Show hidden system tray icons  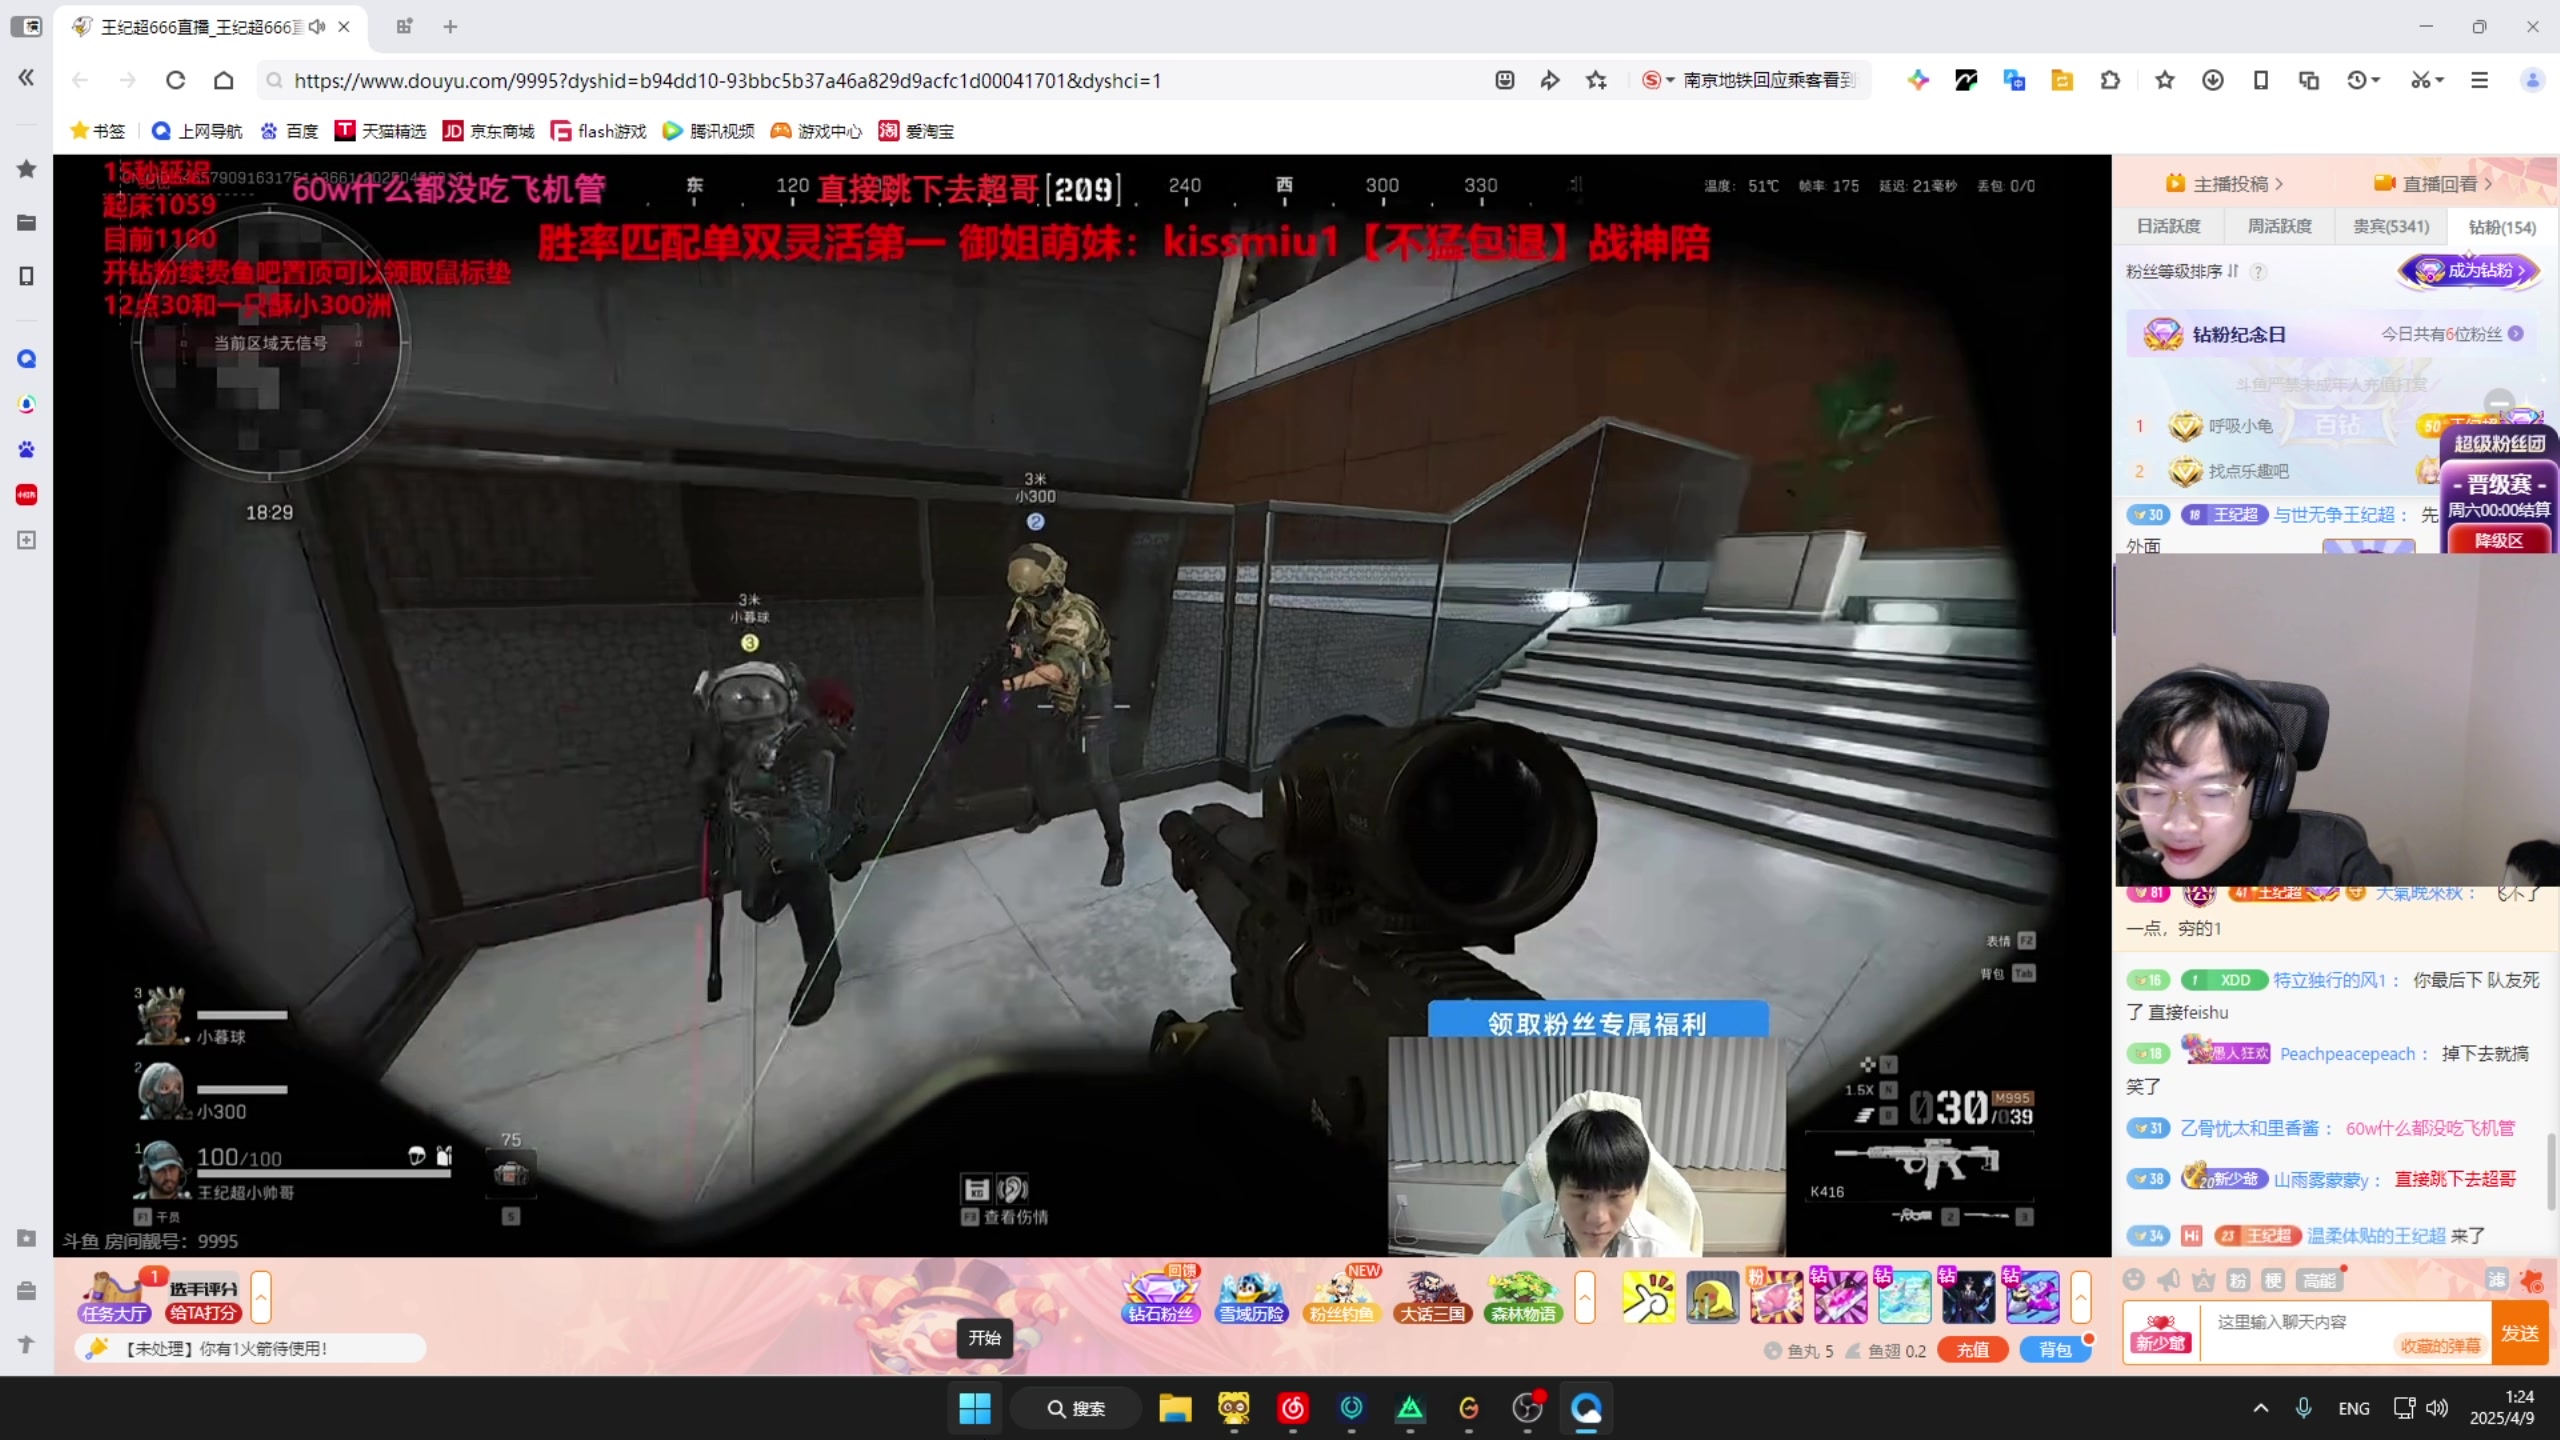pyautogui.click(x=2260, y=1408)
